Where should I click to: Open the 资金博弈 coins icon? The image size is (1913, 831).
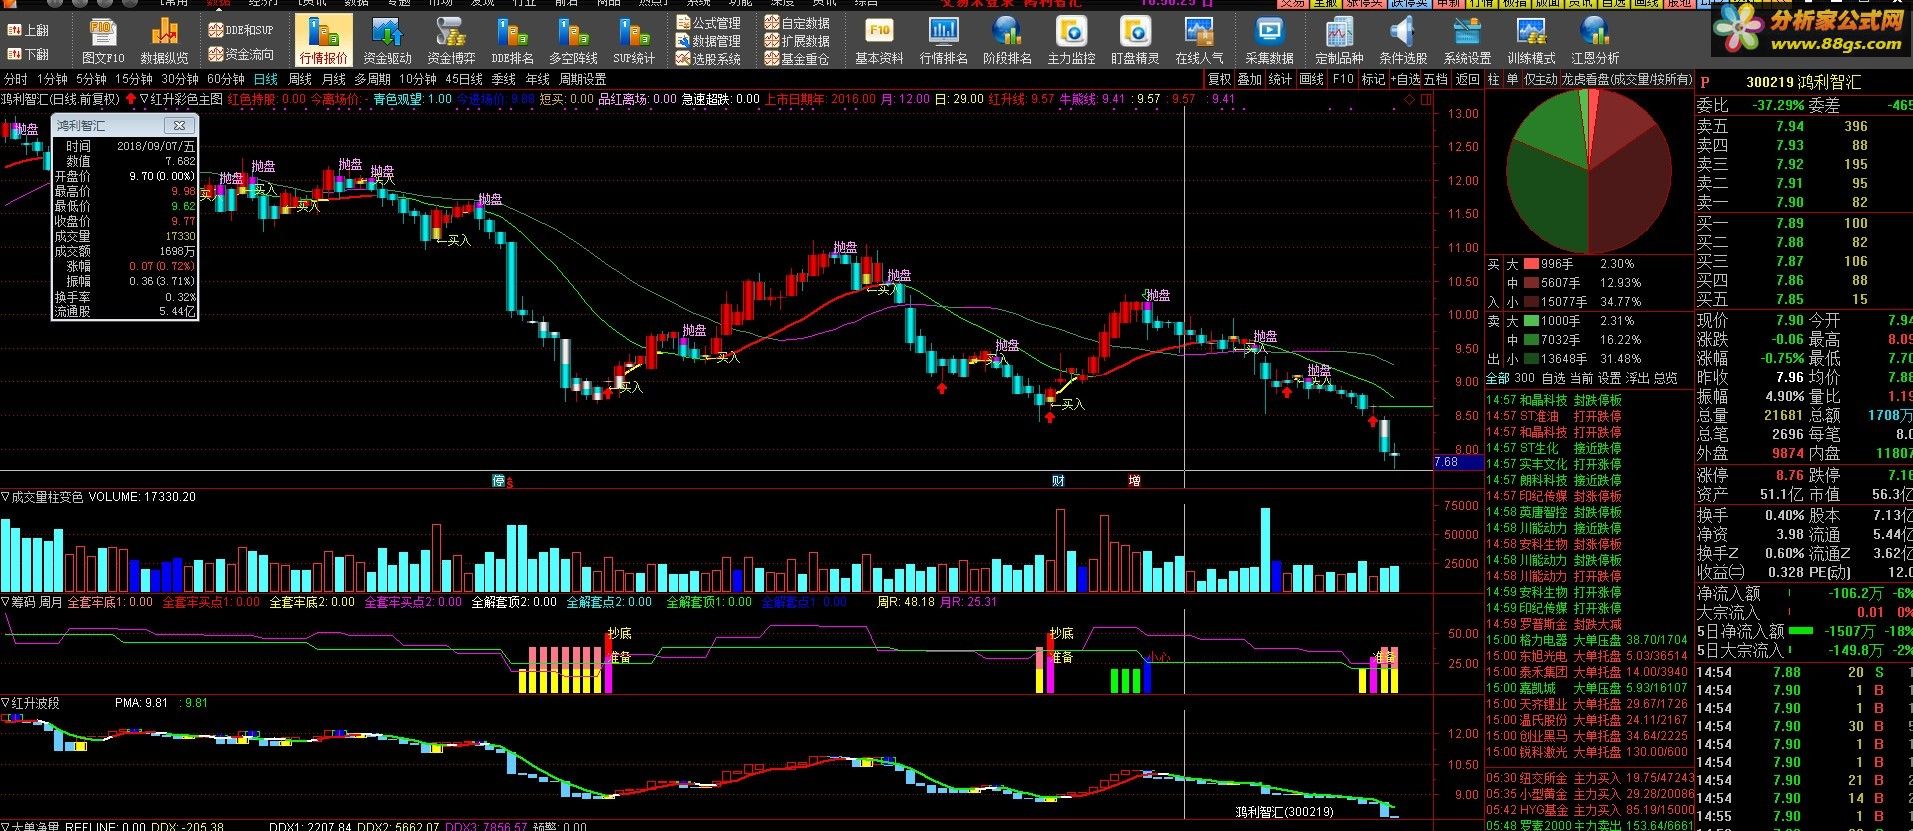(451, 41)
